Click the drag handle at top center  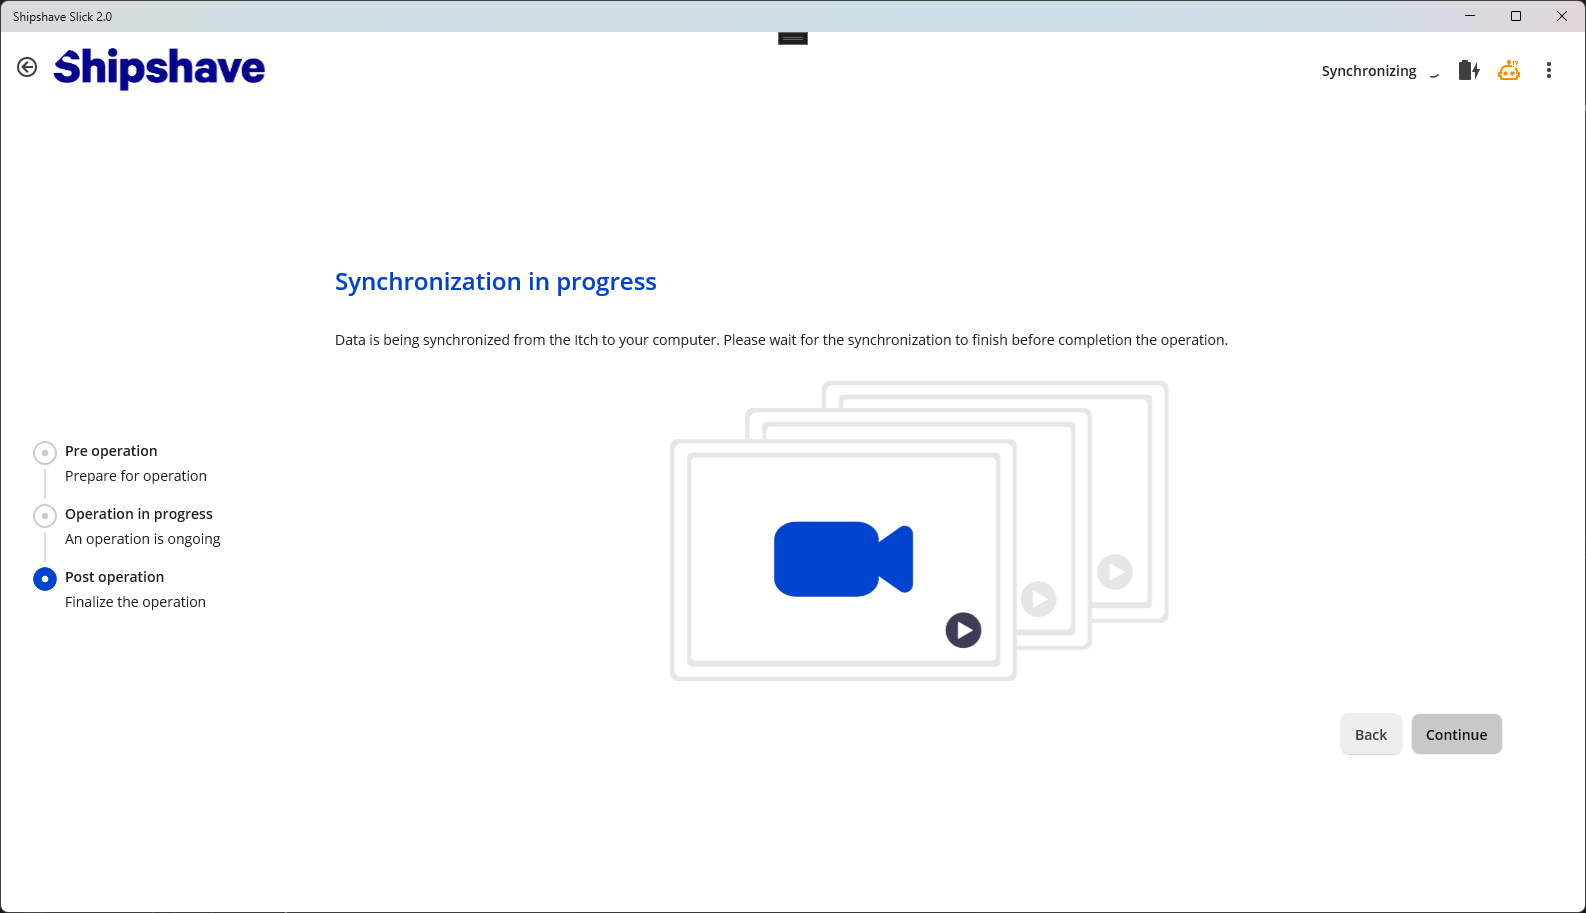click(793, 39)
